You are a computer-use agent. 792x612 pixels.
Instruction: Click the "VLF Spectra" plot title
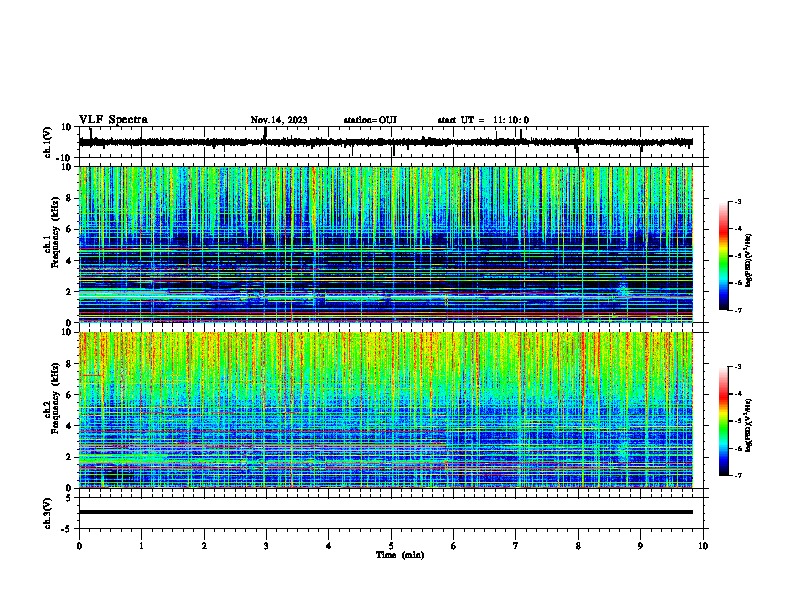click(x=113, y=120)
